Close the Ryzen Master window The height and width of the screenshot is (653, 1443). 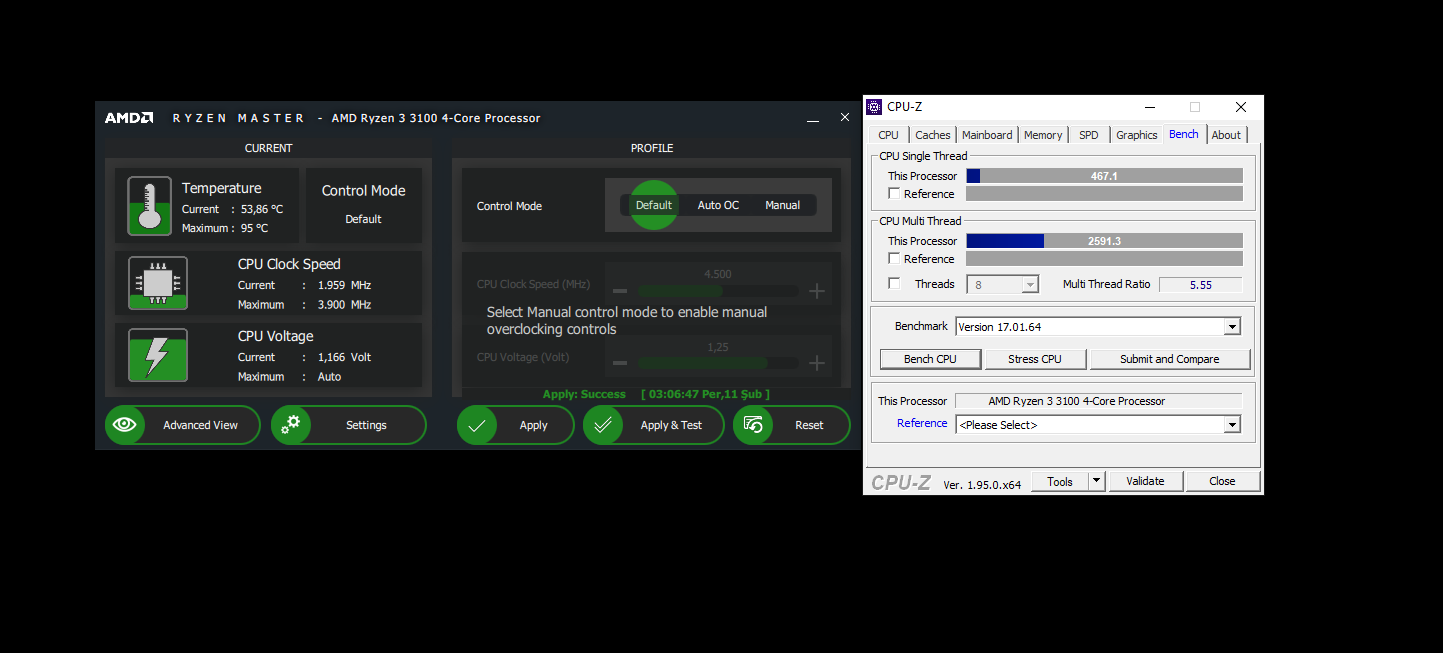point(844,118)
